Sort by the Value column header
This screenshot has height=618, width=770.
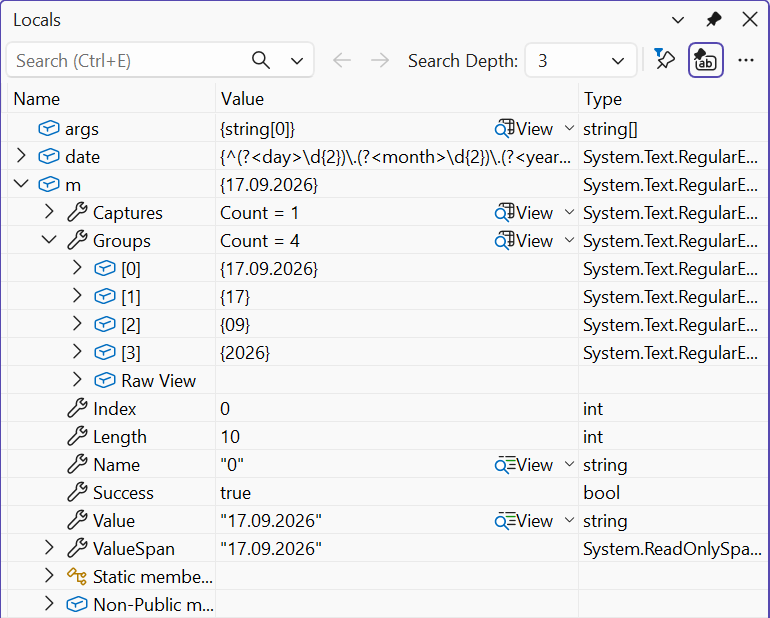397,99
